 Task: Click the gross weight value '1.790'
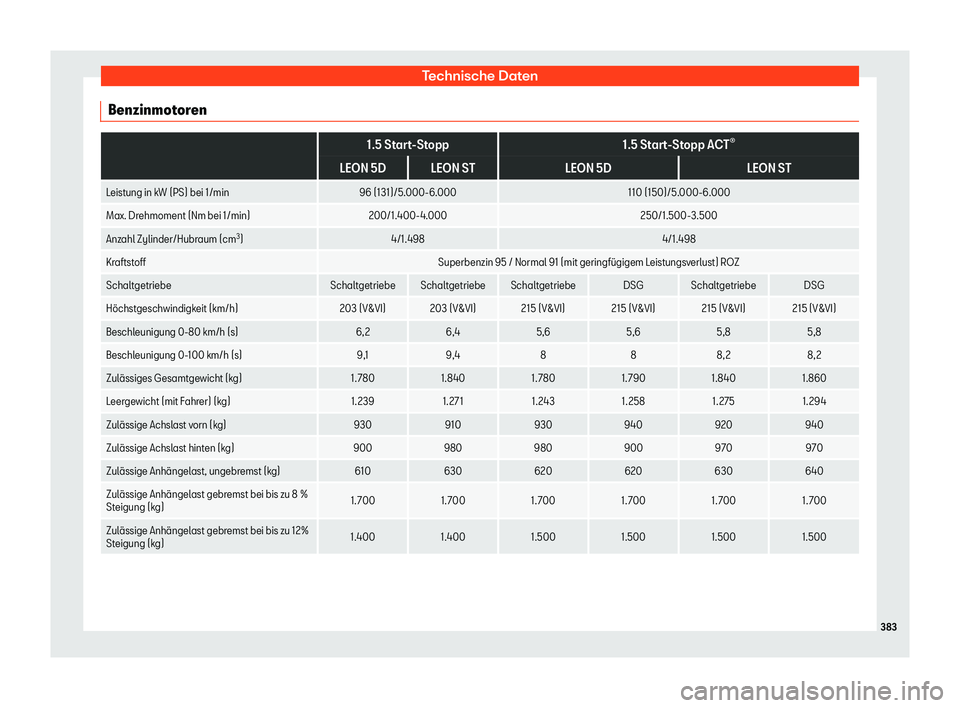[x=633, y=378]
